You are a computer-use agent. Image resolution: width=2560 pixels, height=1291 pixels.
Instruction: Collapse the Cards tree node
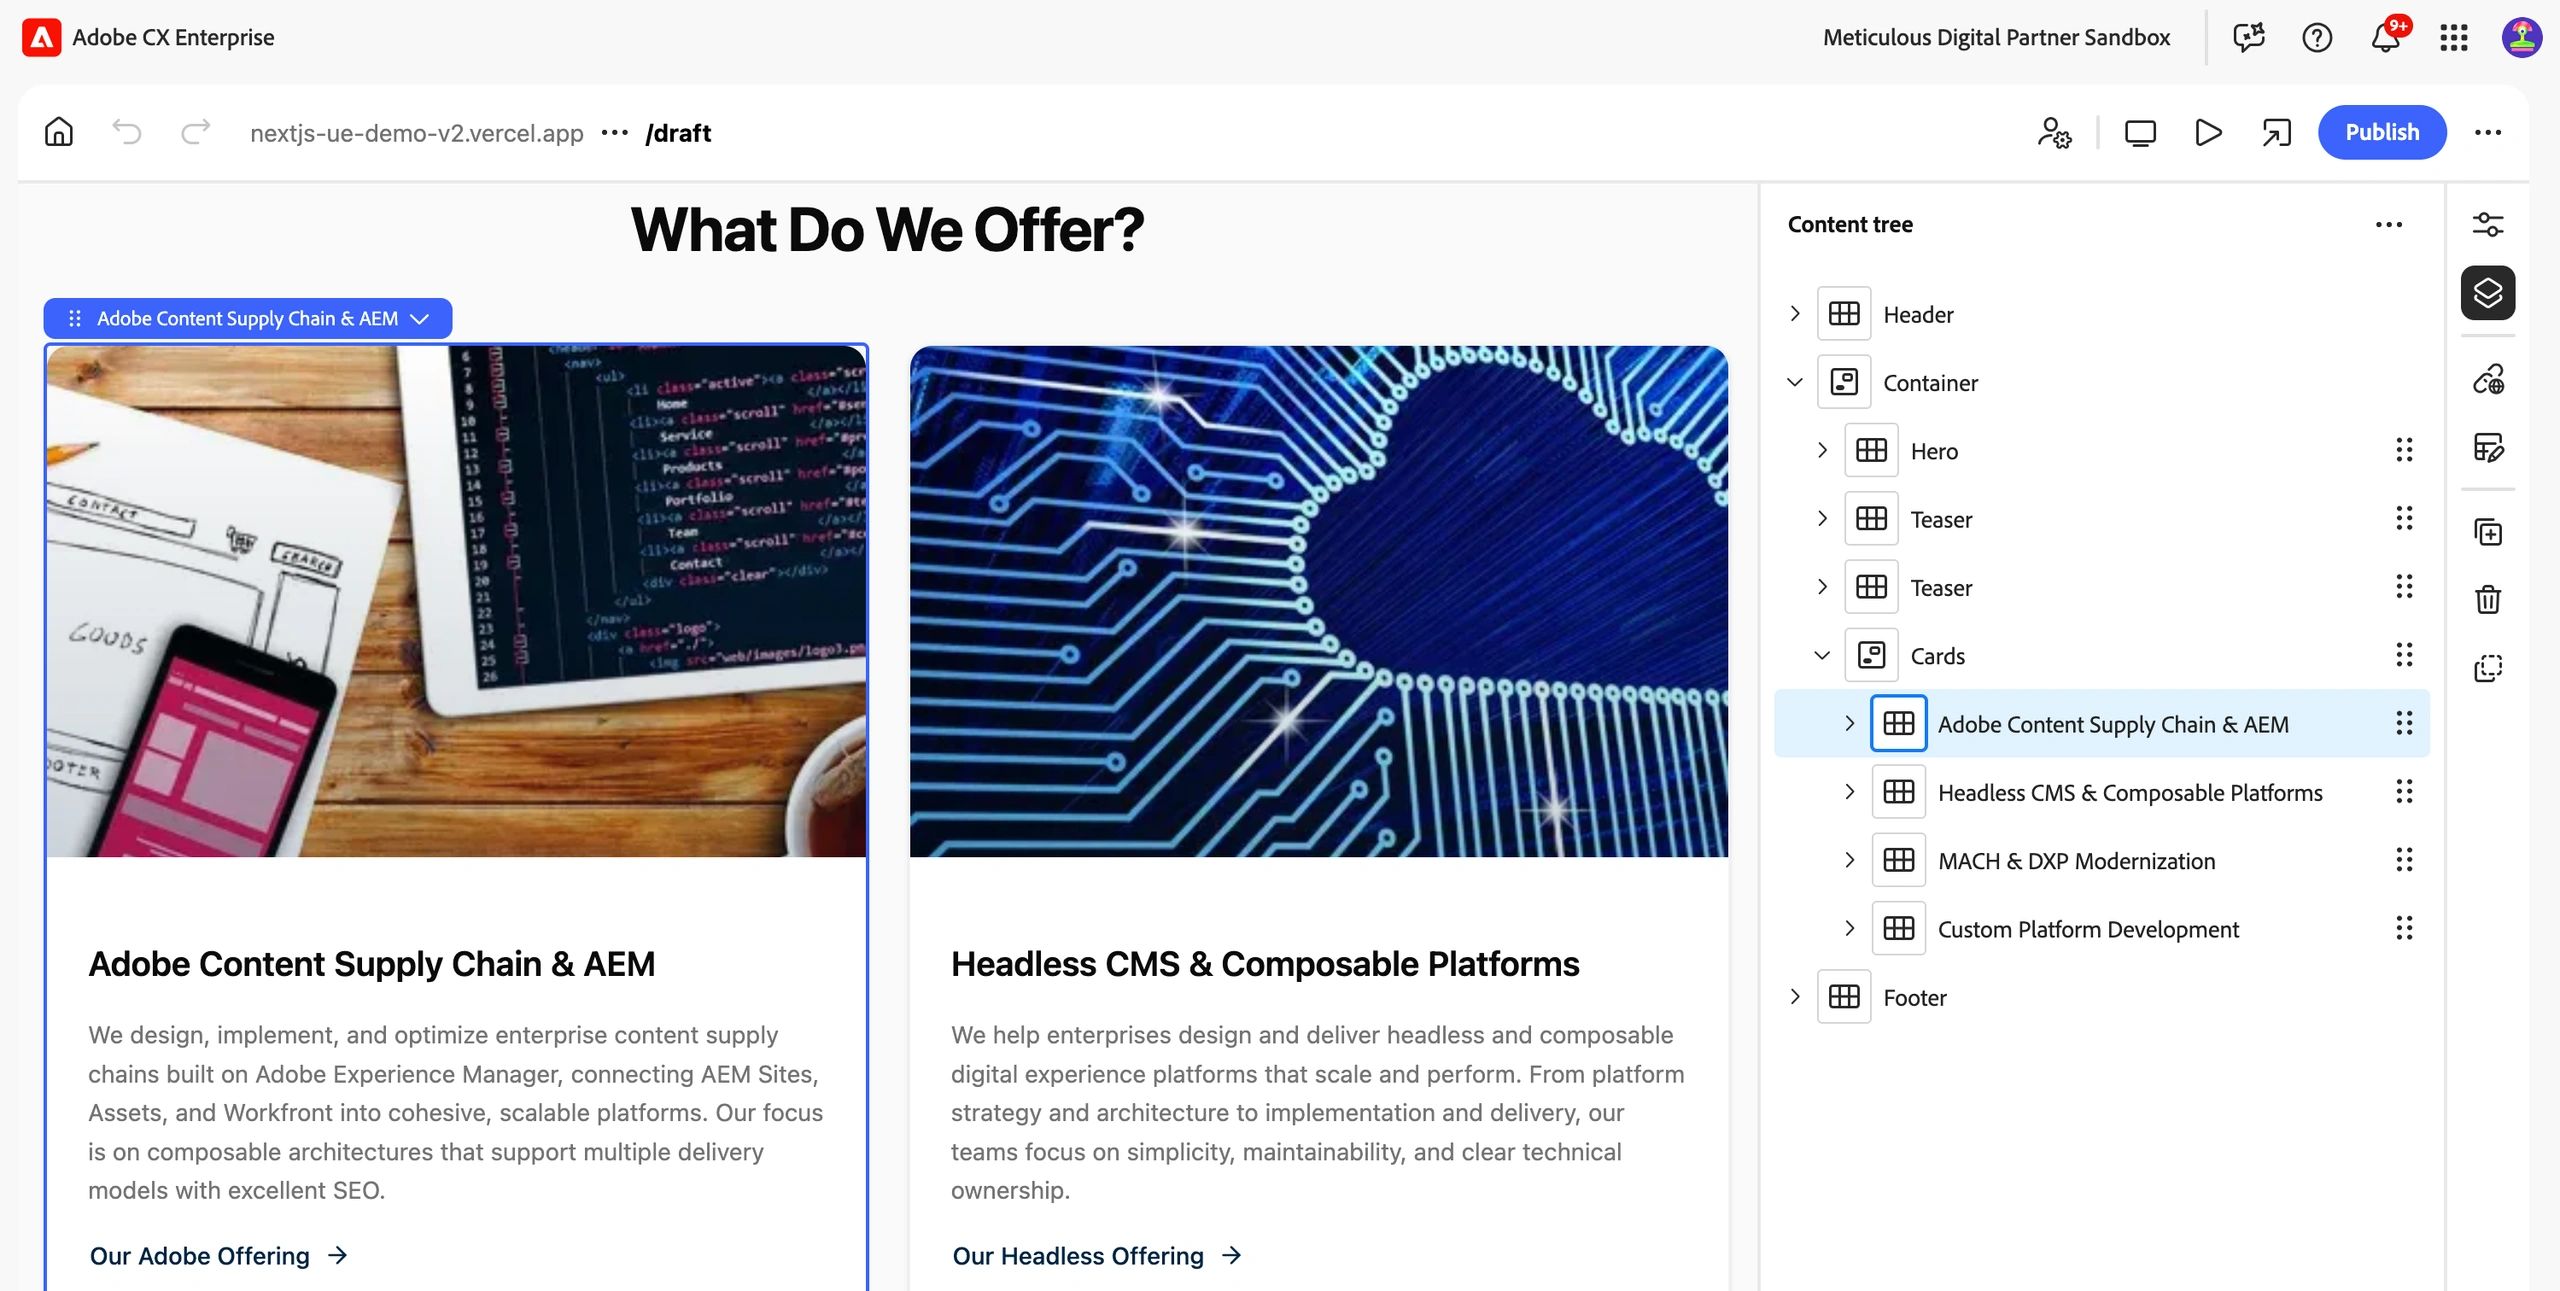pos(1822,655)
